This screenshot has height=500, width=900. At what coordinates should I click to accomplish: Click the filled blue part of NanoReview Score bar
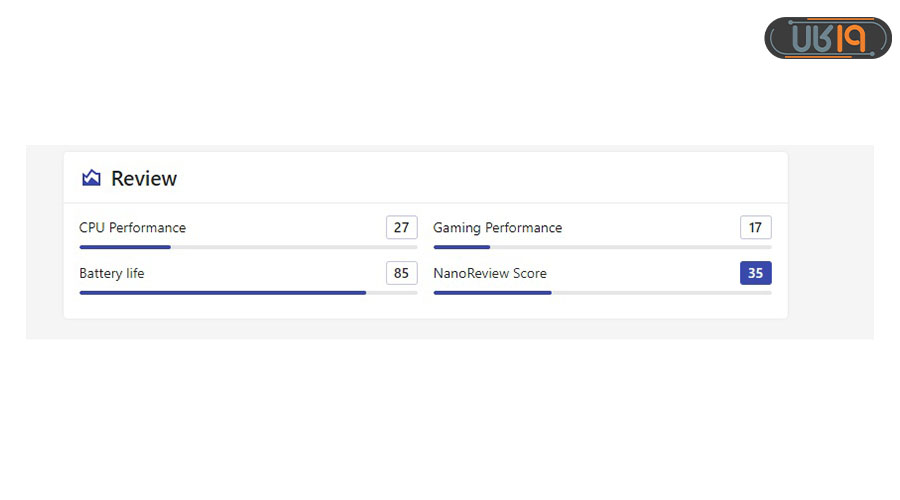pyautogui.click(x=492, y=293)
